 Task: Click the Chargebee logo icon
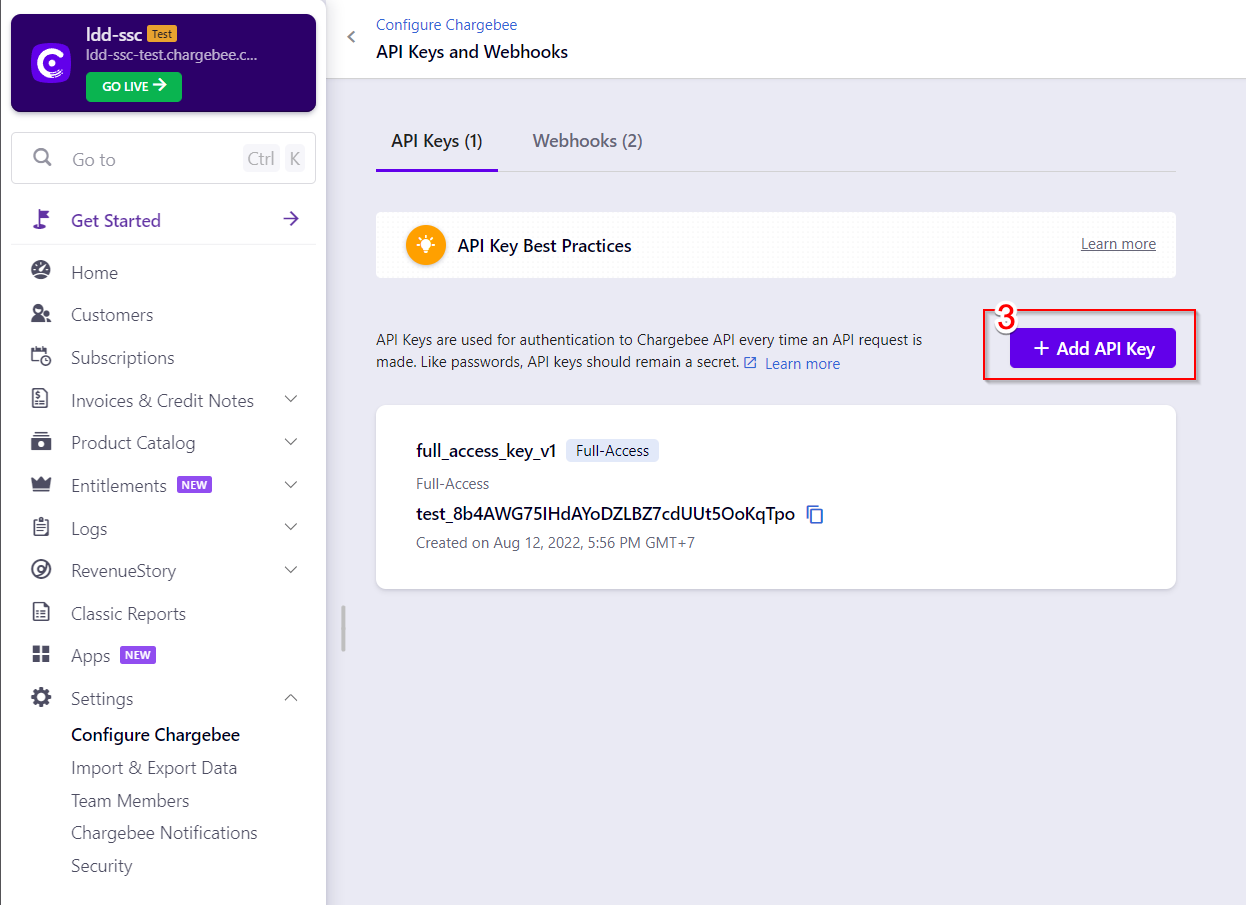point(51,63)
